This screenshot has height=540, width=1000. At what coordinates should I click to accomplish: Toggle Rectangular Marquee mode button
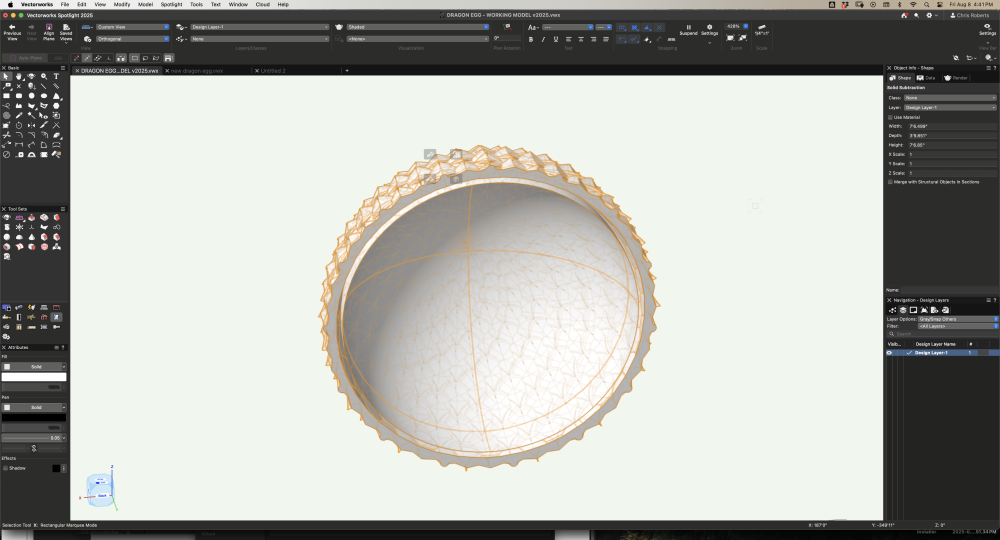tap(135, 58)
